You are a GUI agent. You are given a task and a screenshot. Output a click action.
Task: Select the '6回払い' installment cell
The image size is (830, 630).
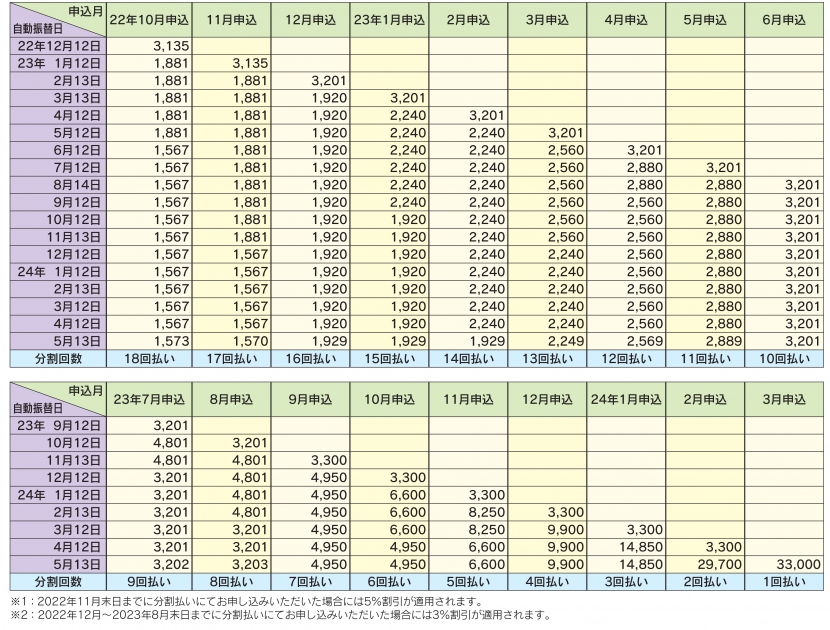389,582
